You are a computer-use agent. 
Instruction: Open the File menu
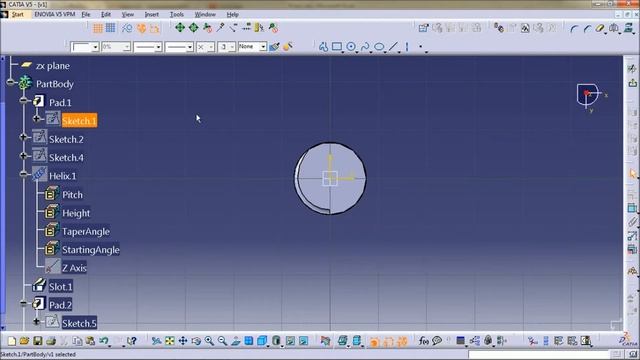tap(86, 14)
